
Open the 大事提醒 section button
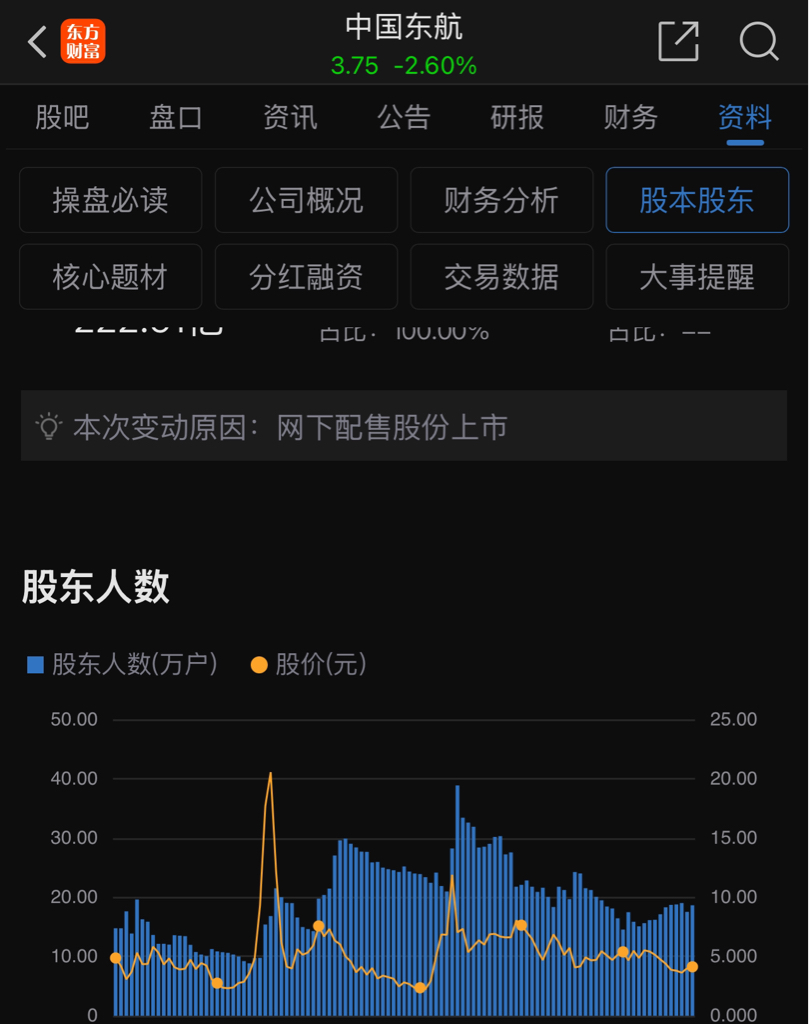(697, 277)
